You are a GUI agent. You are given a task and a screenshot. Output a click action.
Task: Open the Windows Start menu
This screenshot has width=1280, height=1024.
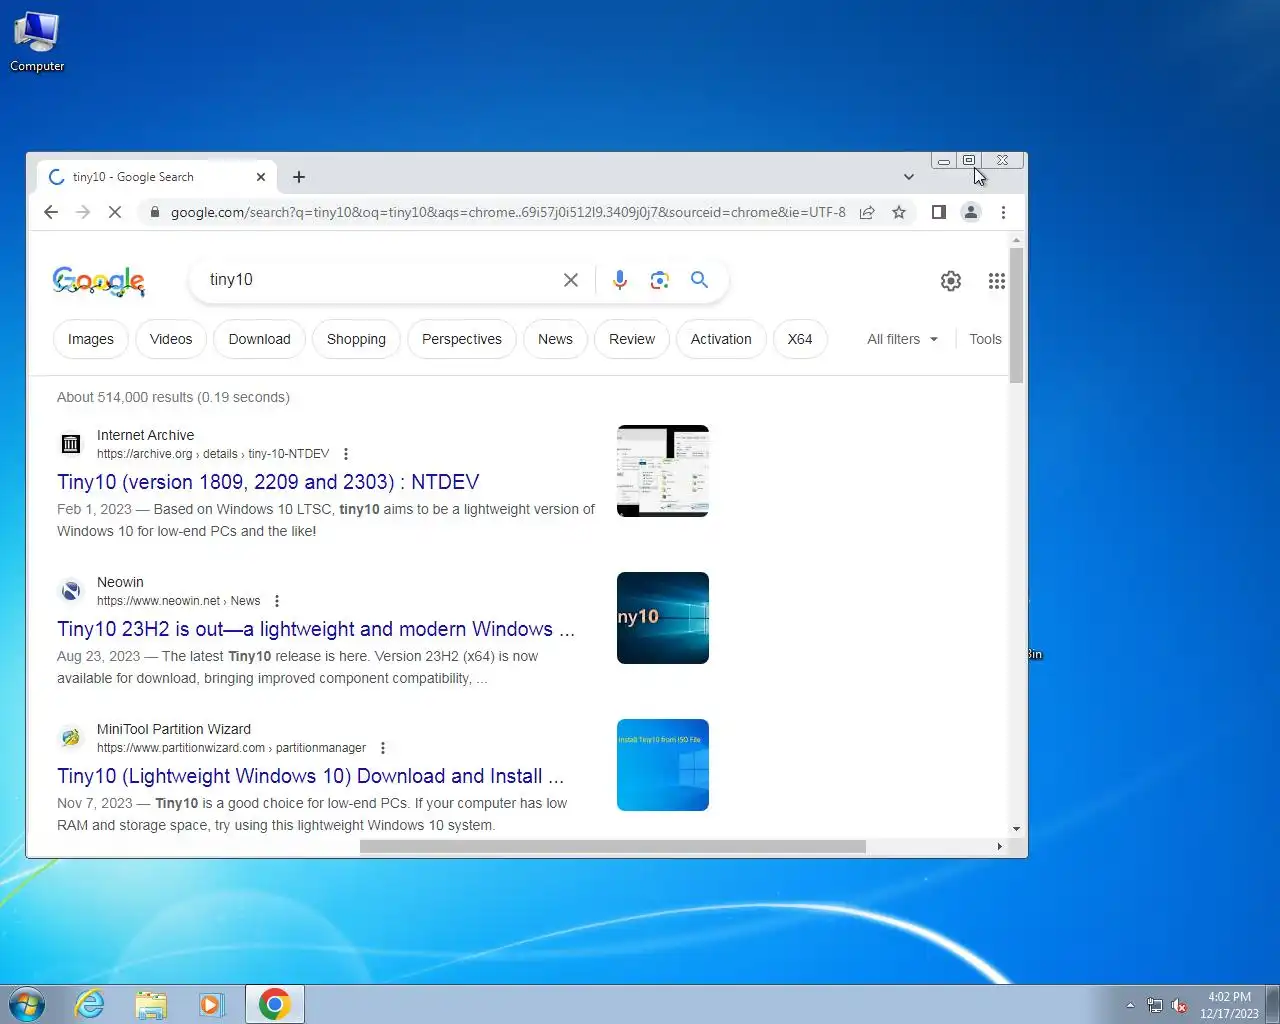tap(27, 1004)
